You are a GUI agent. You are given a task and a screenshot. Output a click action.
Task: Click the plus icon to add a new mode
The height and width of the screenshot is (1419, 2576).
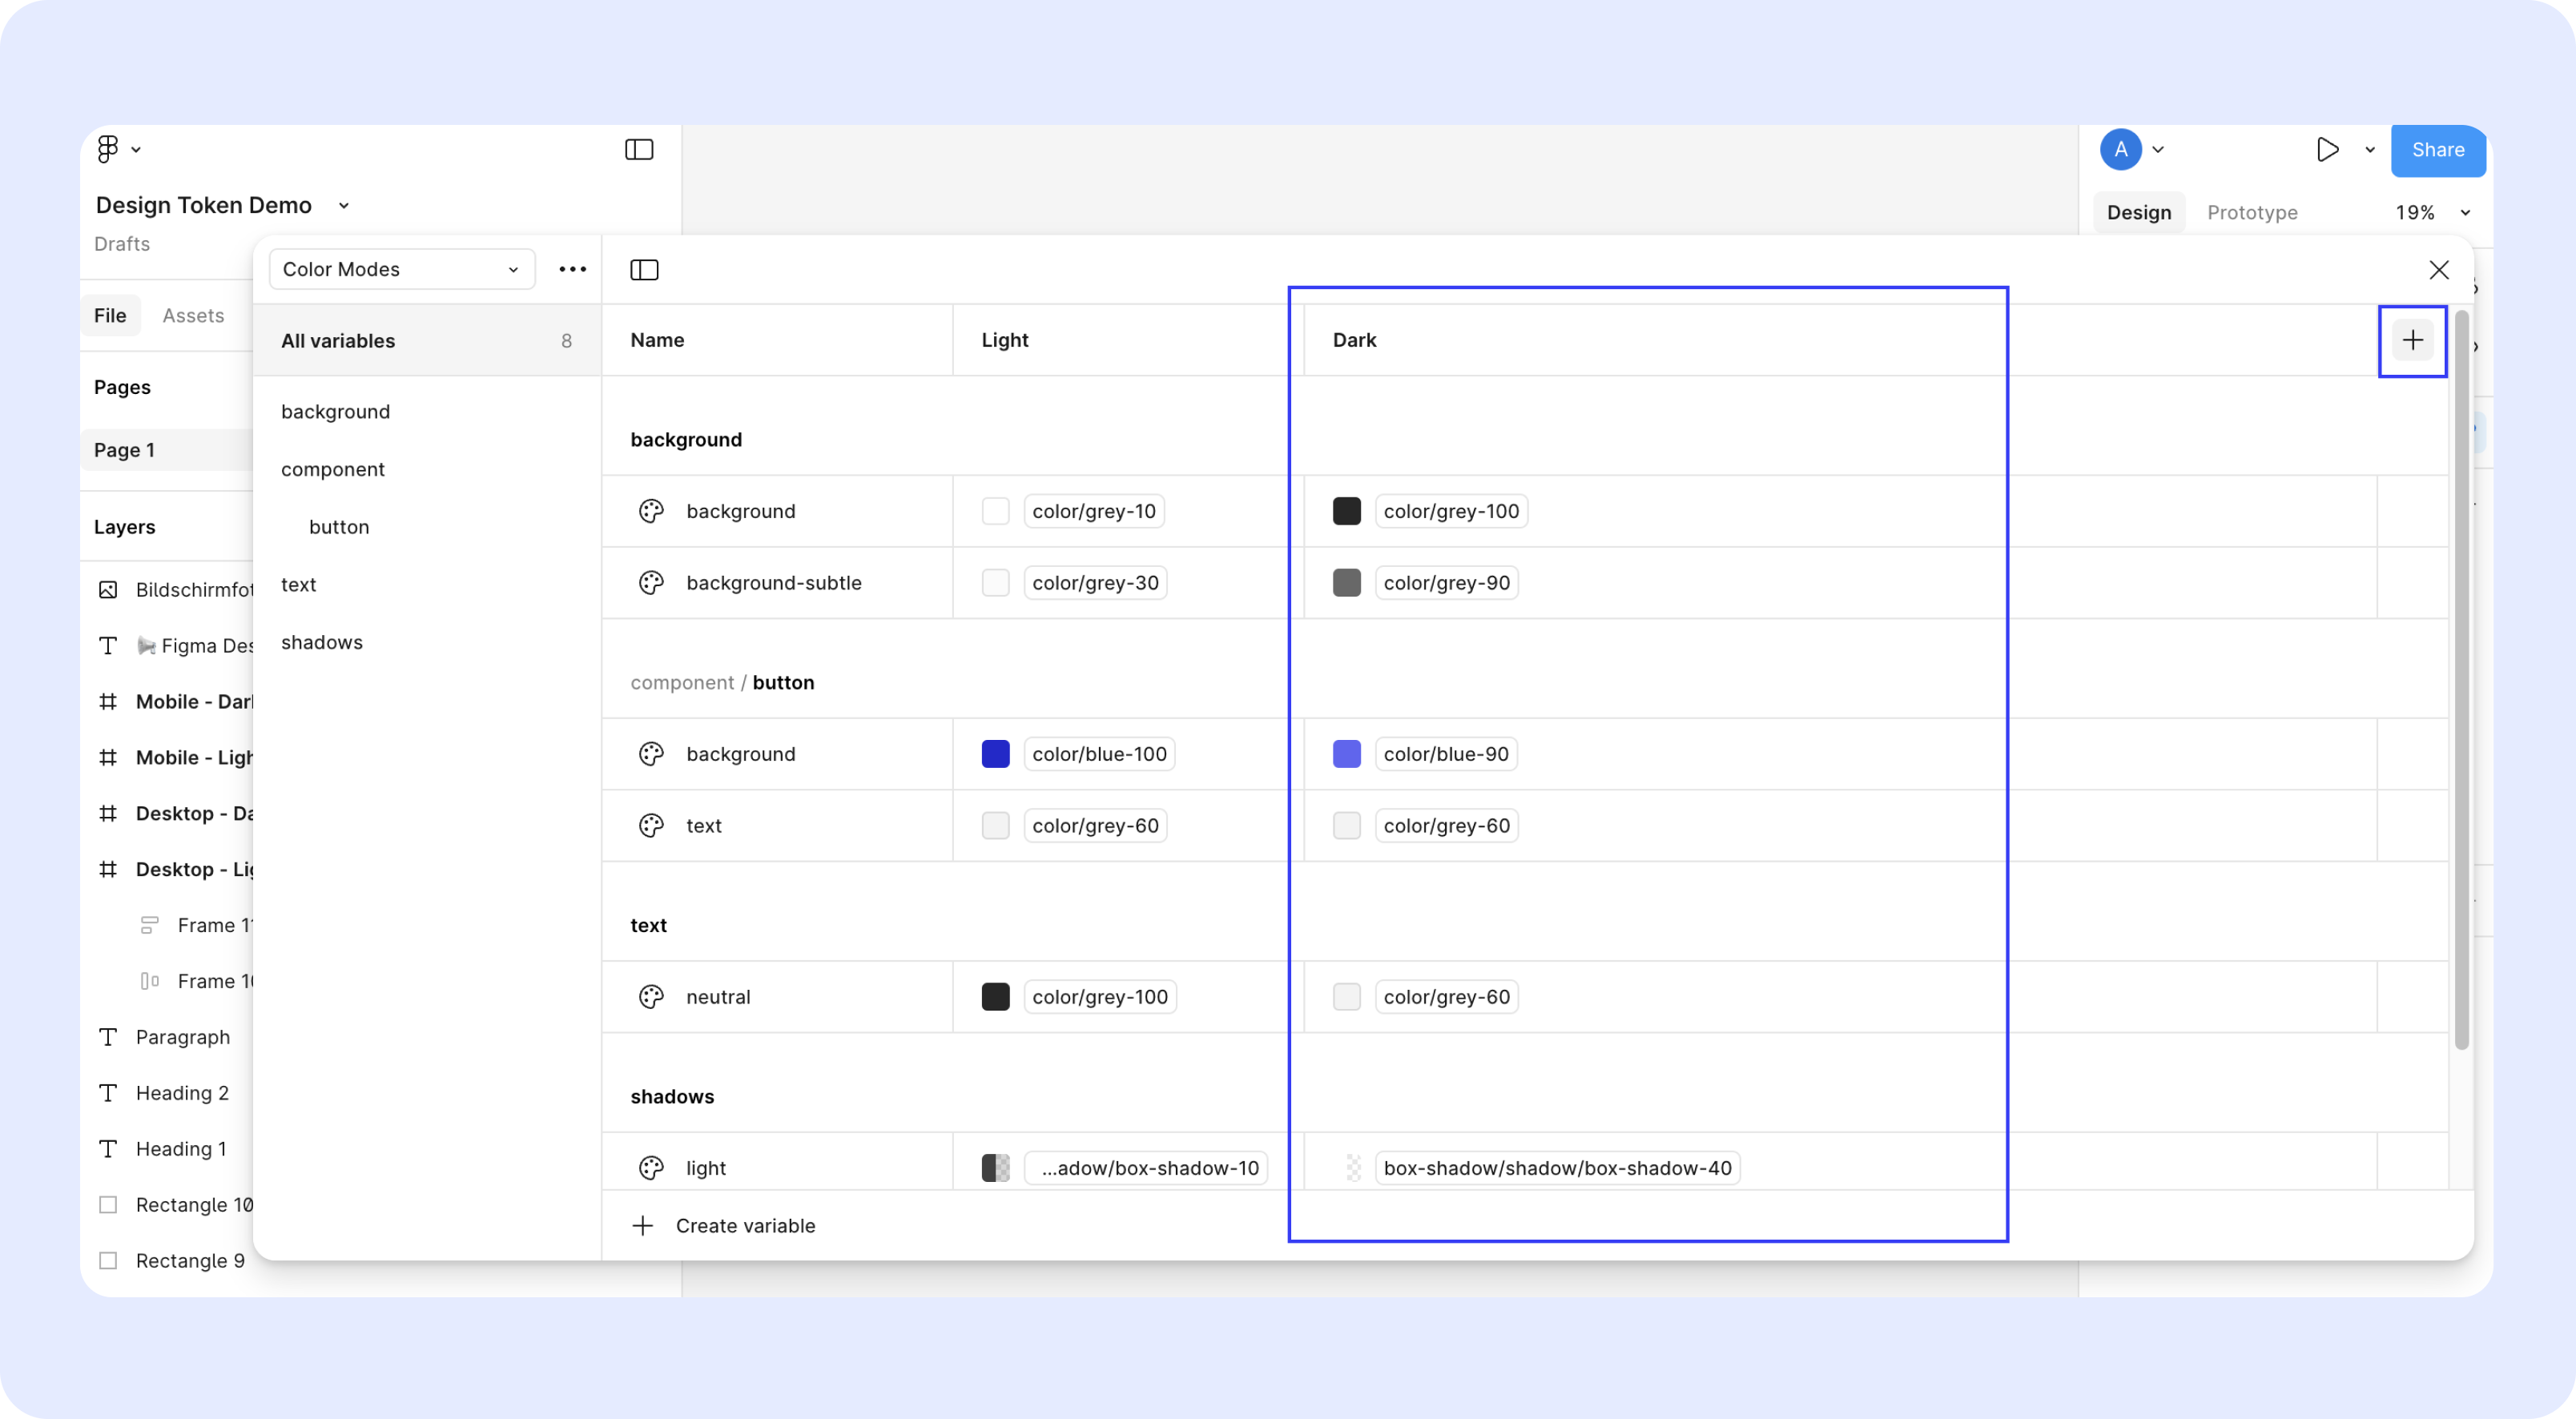[x=2412, y=341]
